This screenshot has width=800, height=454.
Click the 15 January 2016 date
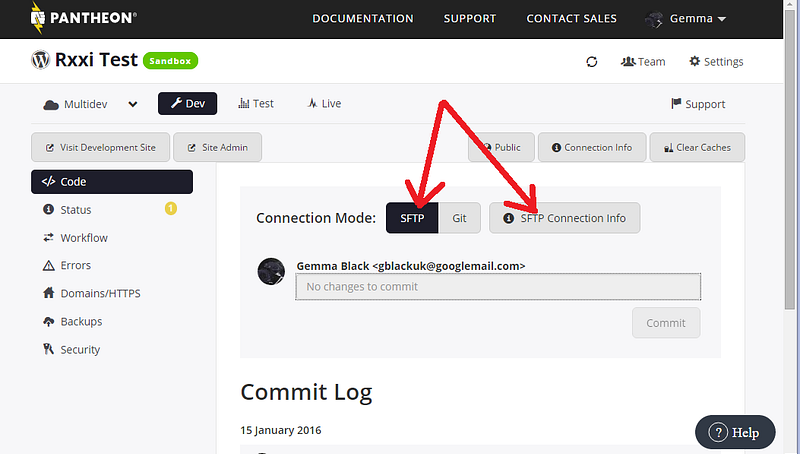tap(281, 430)
